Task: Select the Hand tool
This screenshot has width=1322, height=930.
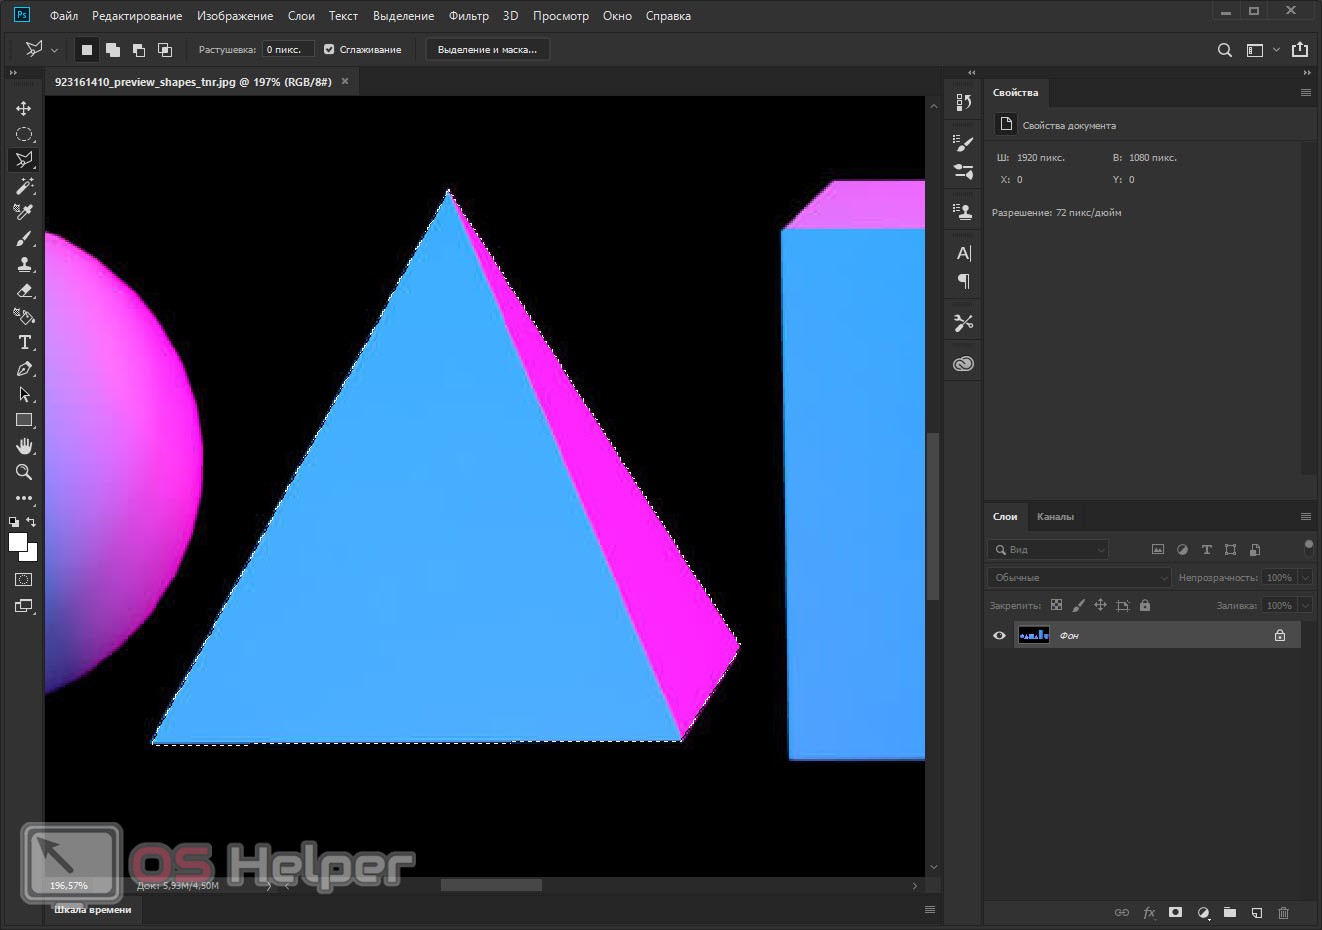Action: coord(24,446)
